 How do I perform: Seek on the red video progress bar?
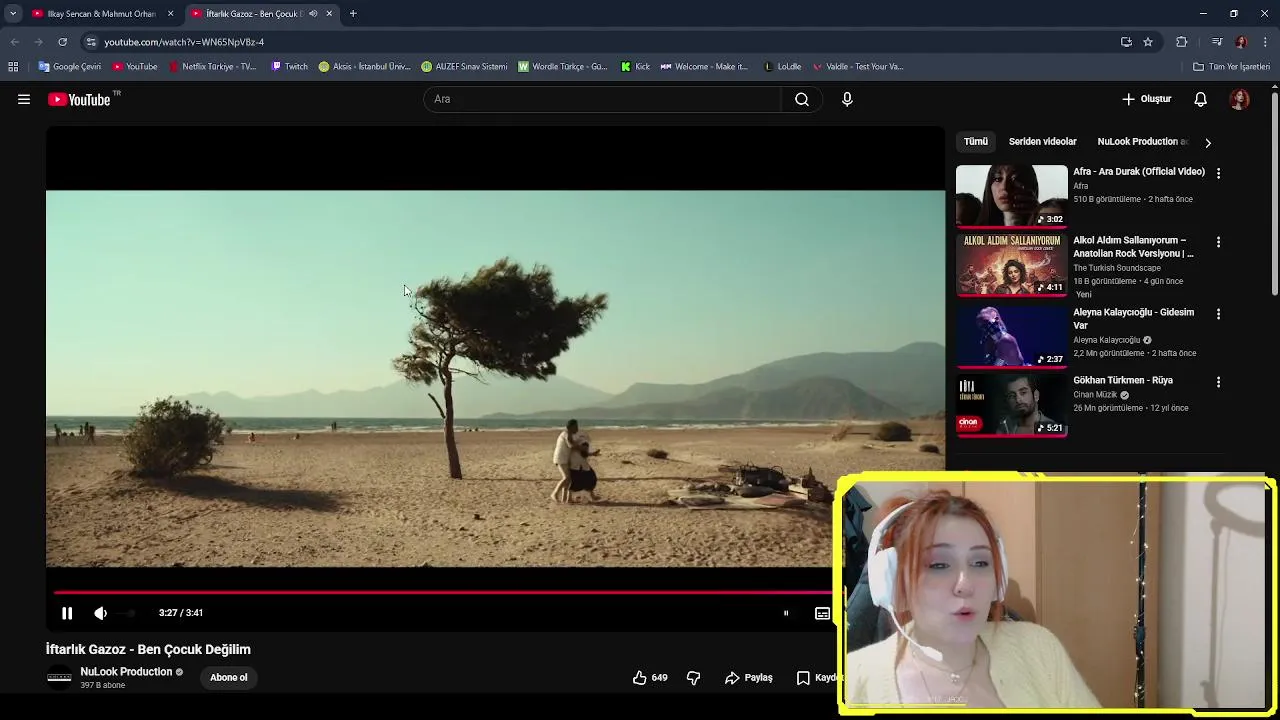click(443, 592)
